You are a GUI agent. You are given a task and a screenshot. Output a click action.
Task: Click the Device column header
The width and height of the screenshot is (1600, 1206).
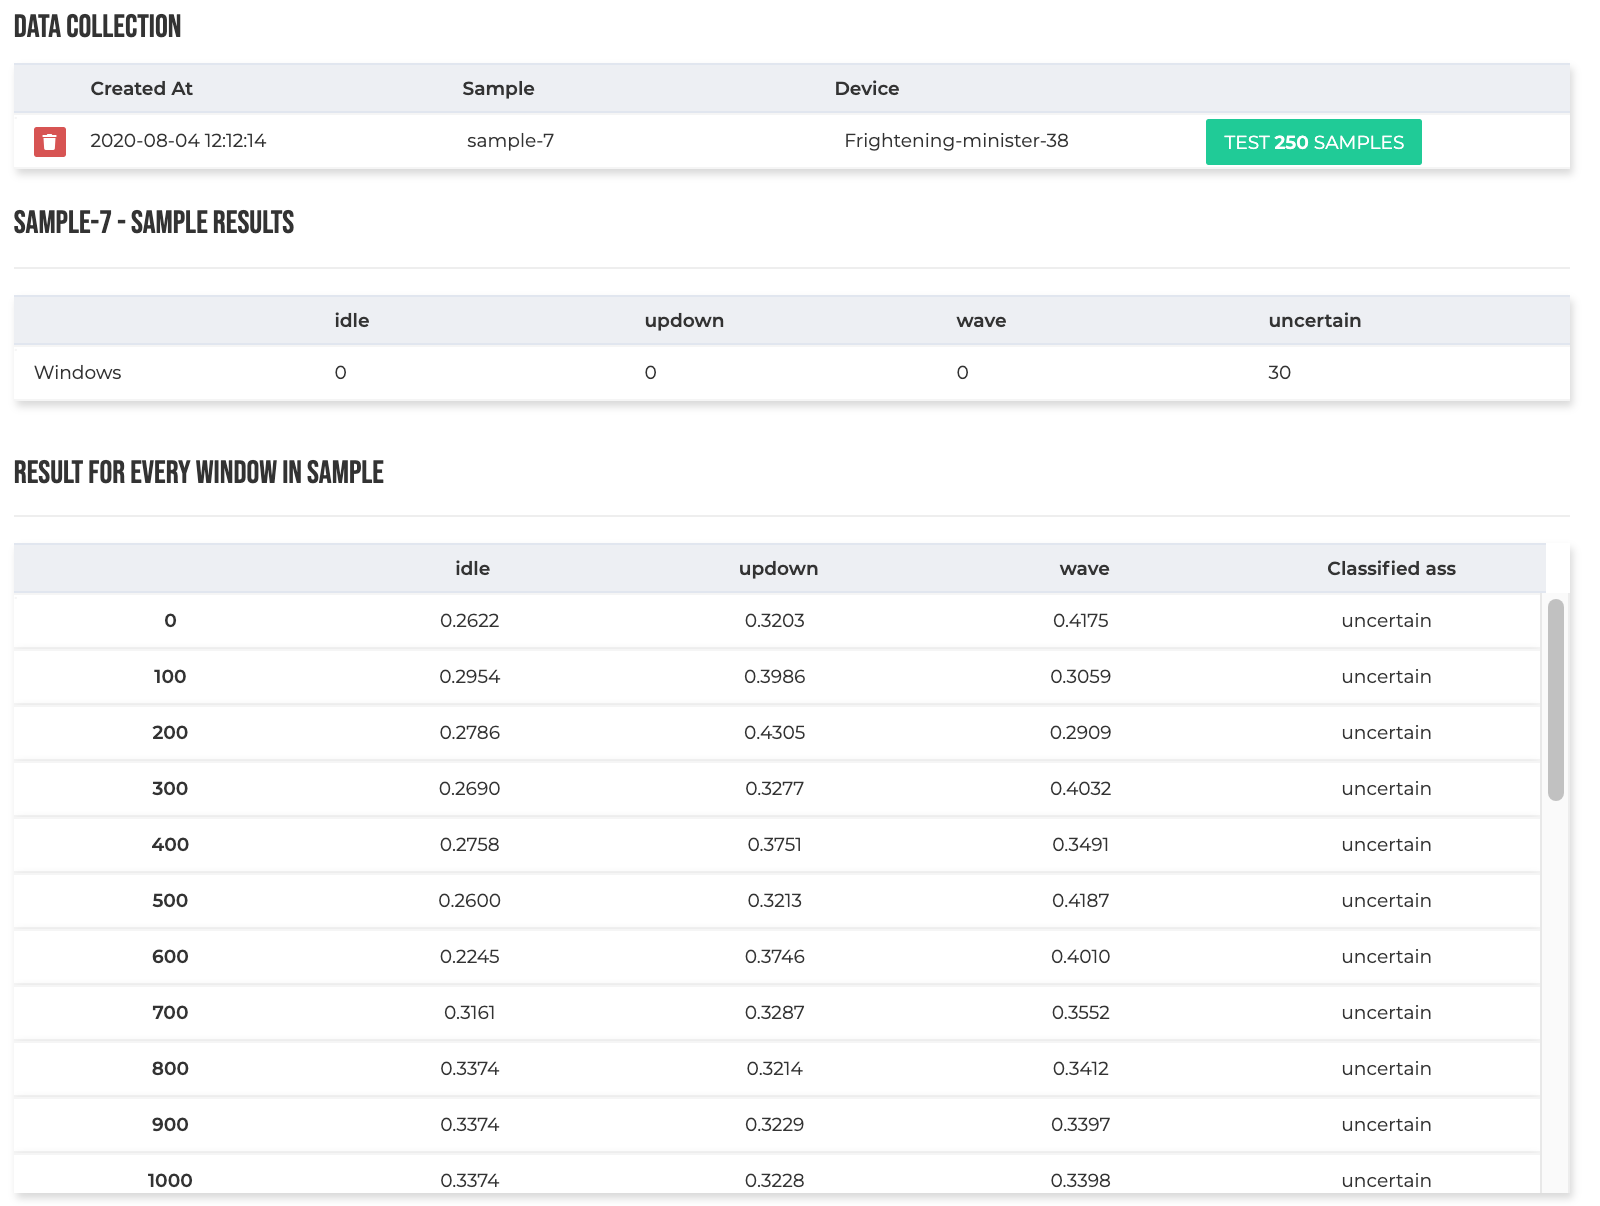866,88
